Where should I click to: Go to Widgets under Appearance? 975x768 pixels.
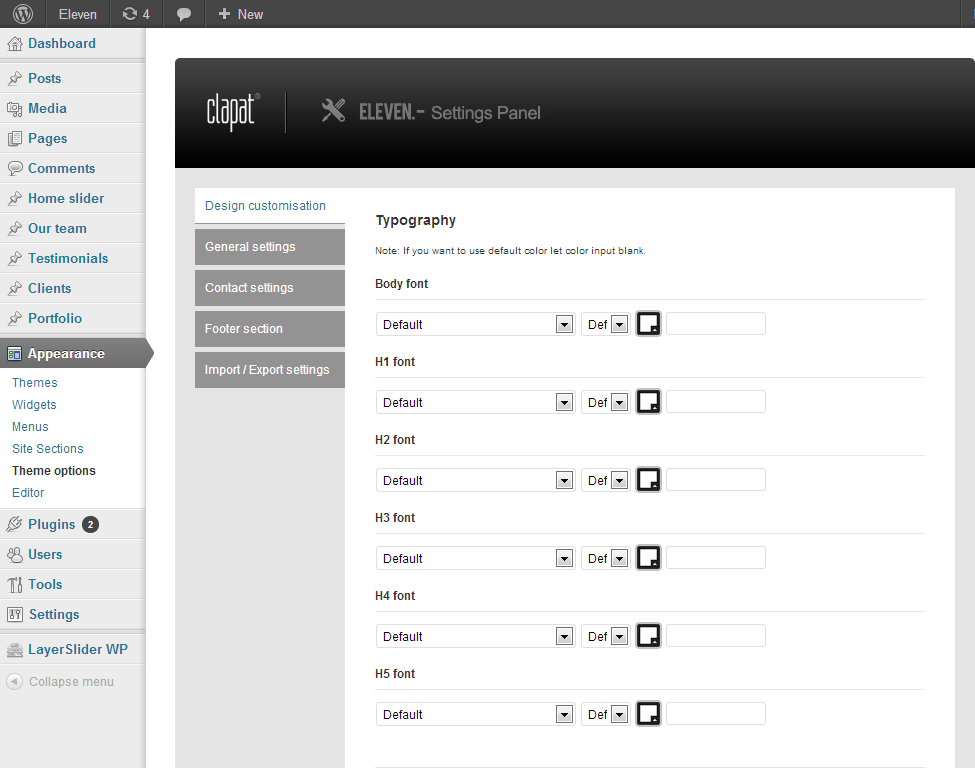pos(34,404)
